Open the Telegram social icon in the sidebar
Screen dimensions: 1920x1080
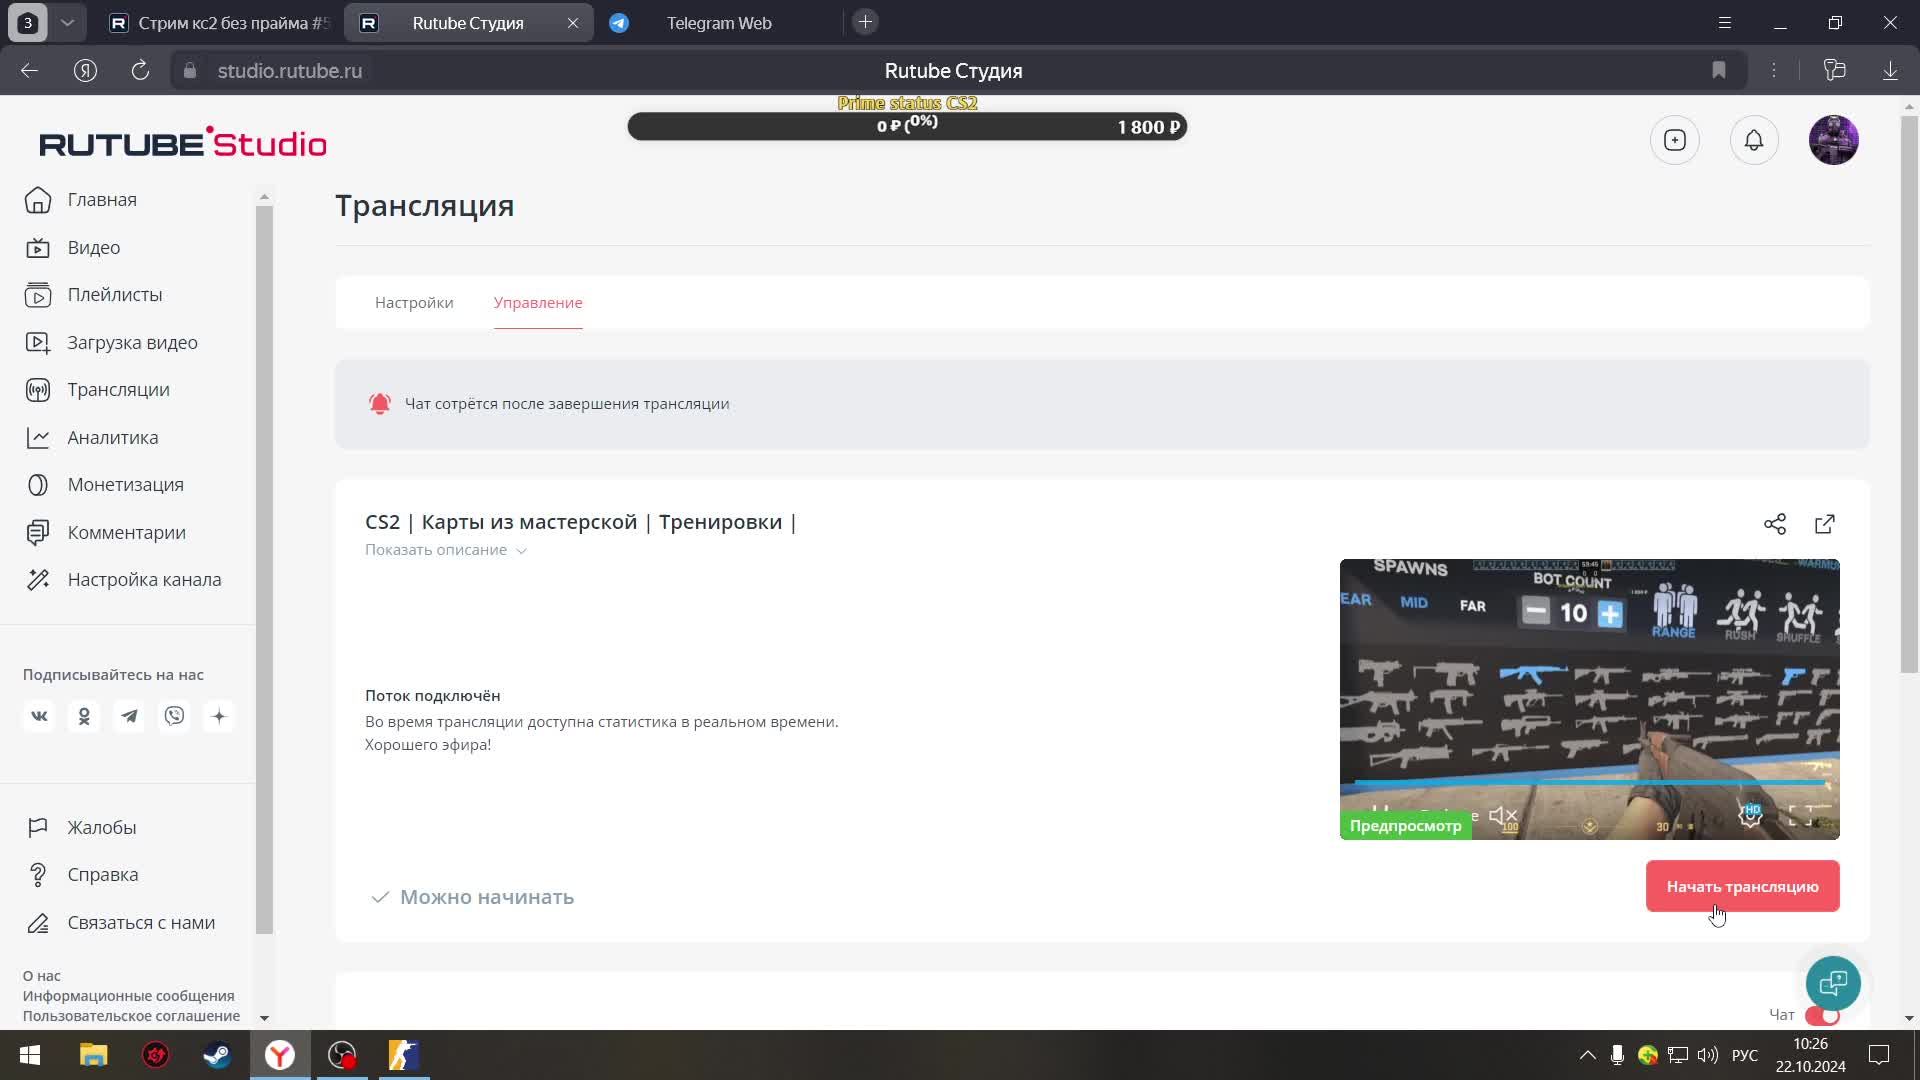(129, 716)
